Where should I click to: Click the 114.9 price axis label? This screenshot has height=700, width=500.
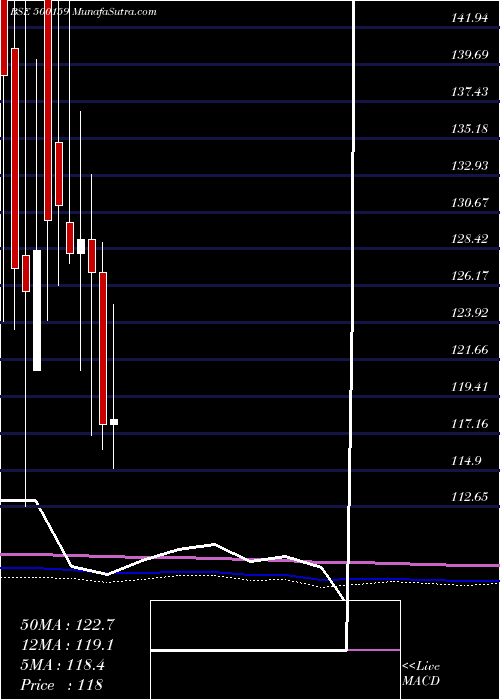pyautogui.click(x=467, y=460)
